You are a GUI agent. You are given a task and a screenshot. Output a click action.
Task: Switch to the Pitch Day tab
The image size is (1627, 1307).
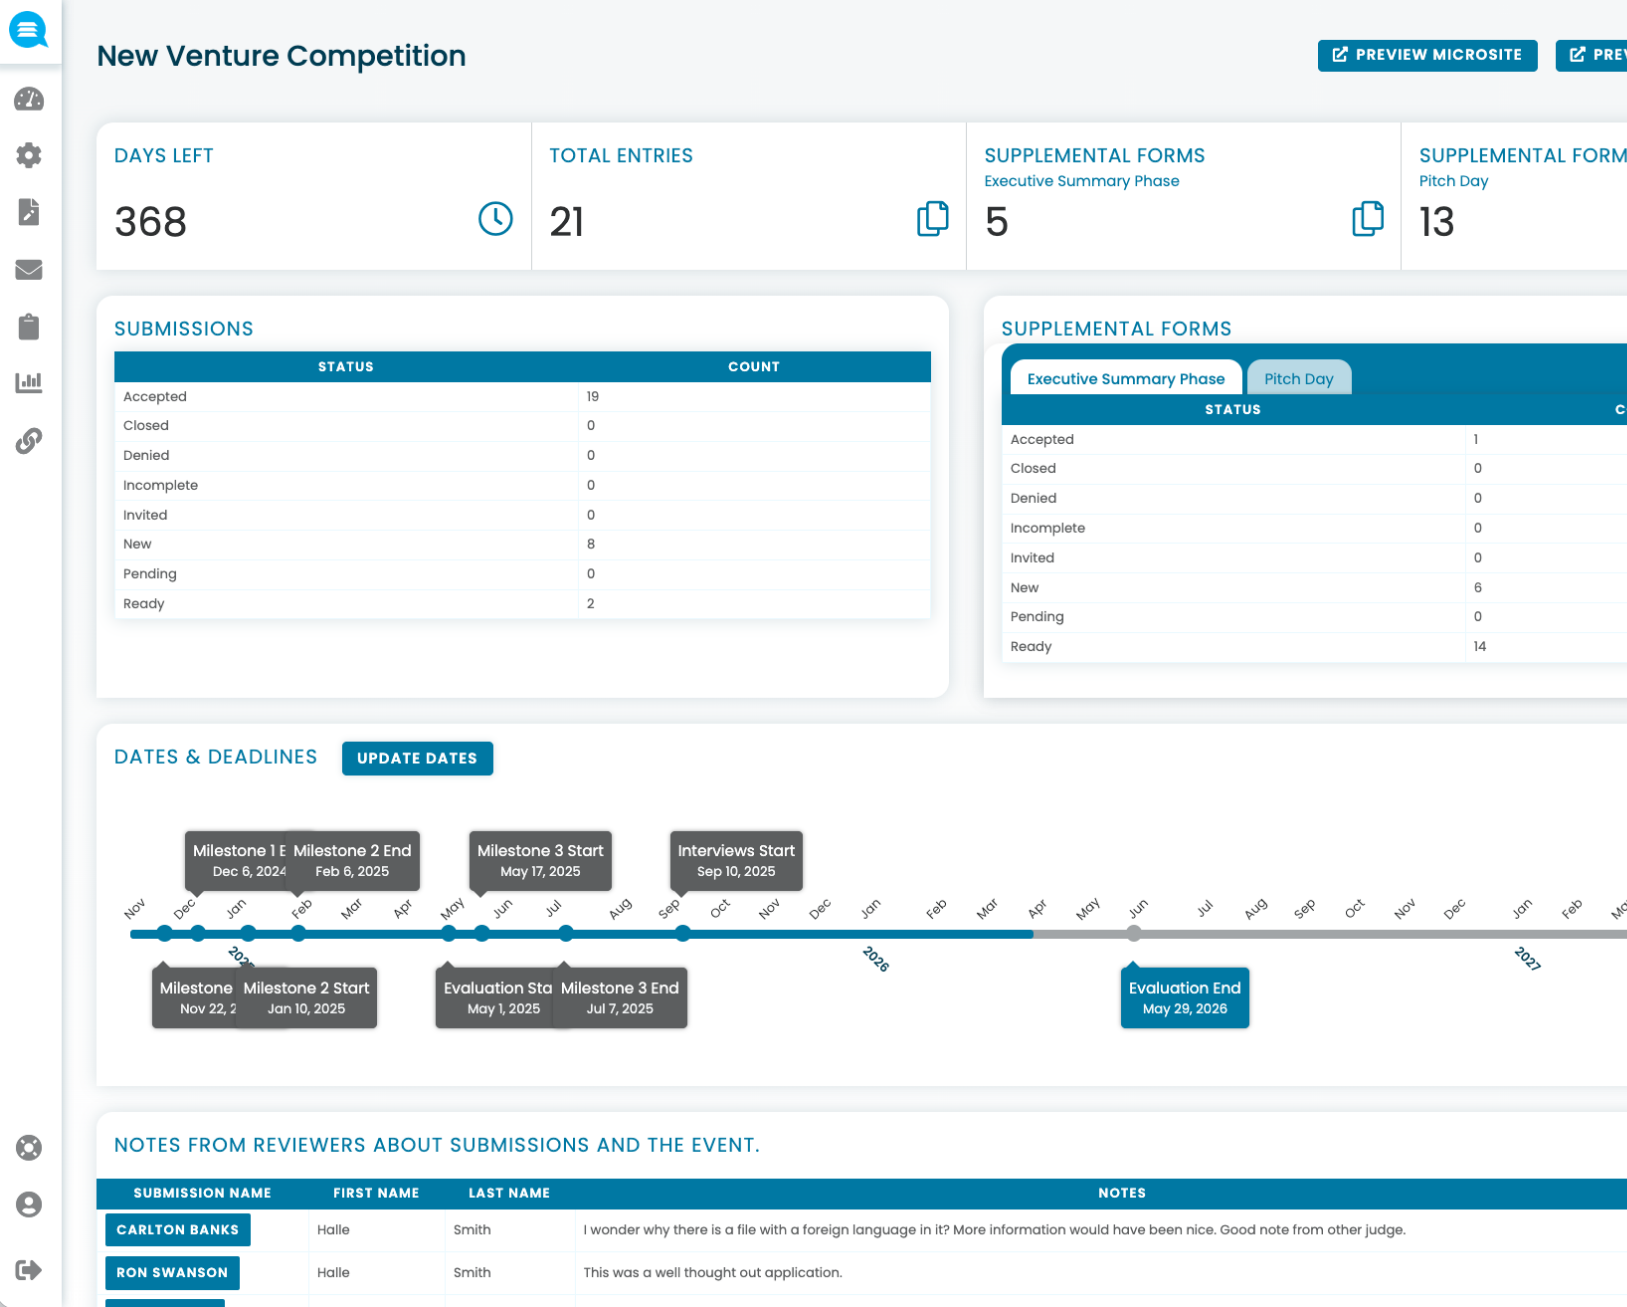tap(1298, 378)
